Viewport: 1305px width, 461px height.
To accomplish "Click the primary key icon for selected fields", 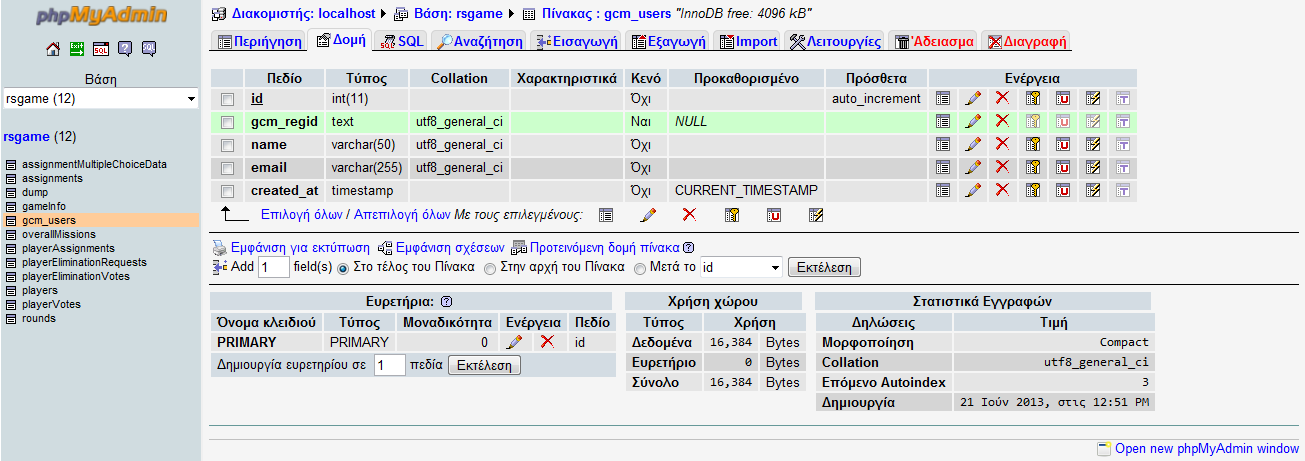I will (731, 214).
